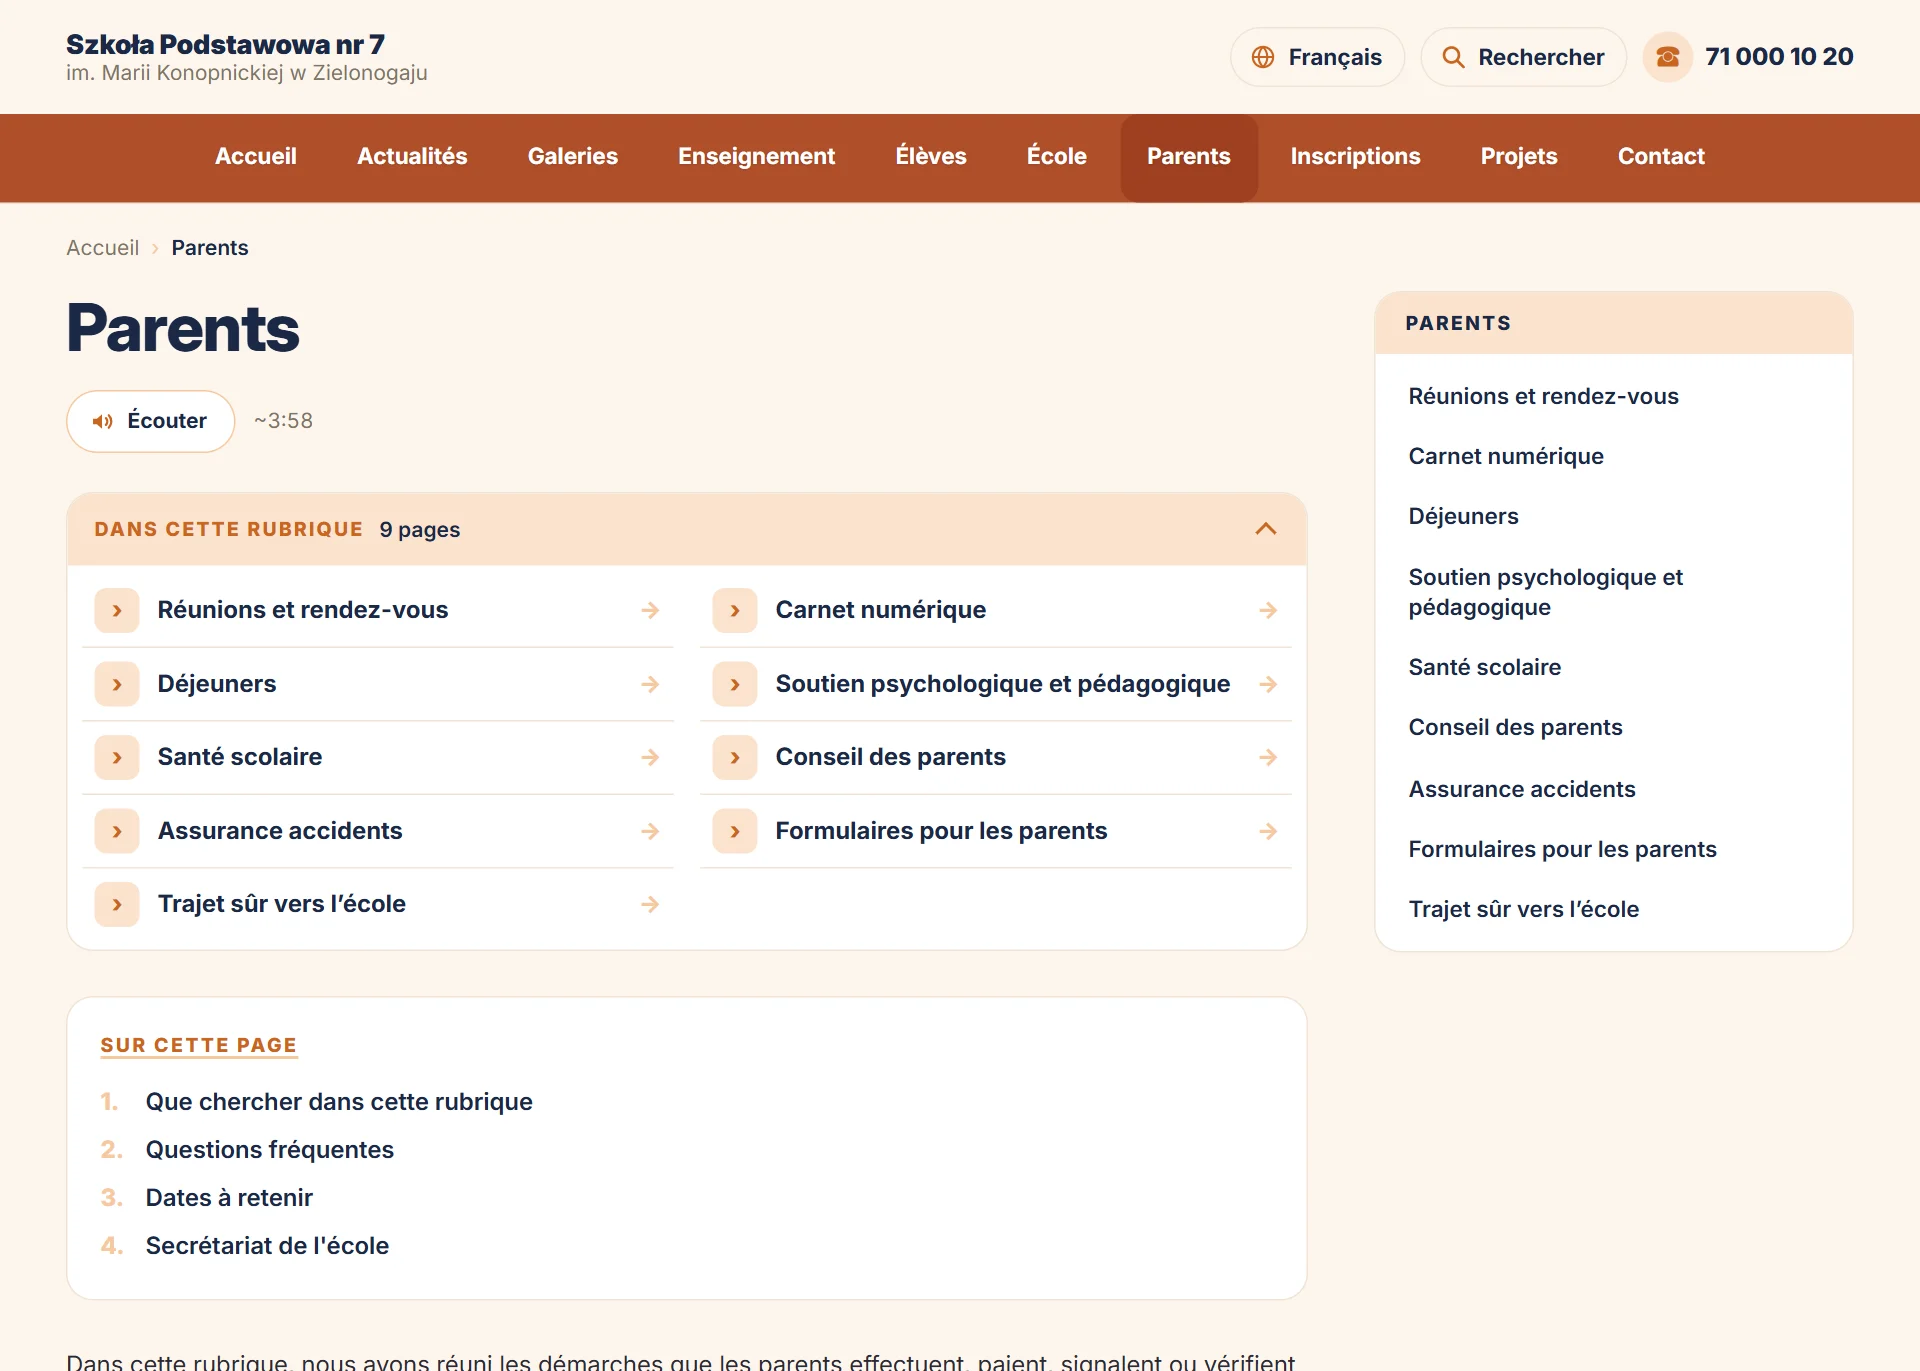Viewport: 1920px width, 1371px height.
Task: Open Galeries in the main navigation
Action: pos(573,157)
